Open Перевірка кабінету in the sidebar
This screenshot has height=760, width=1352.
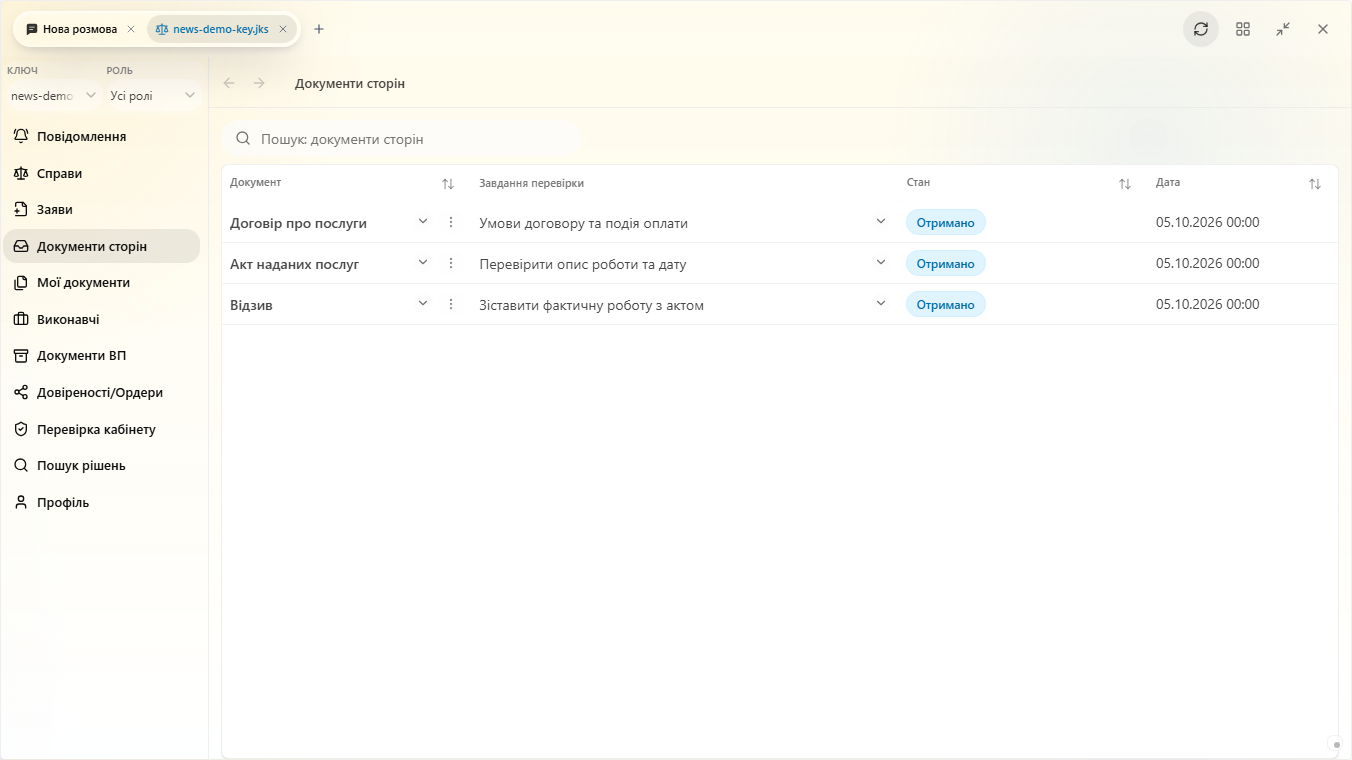(102, 429)
